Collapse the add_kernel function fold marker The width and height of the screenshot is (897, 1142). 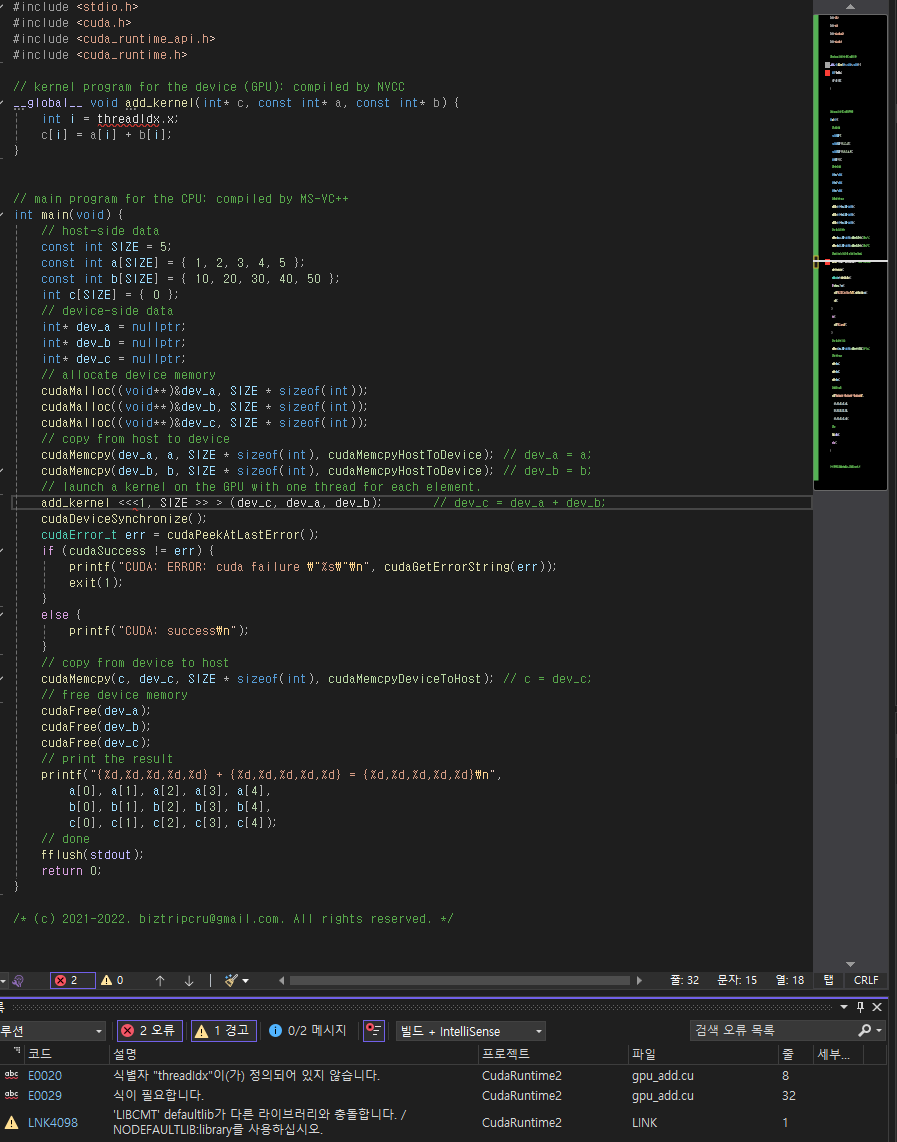click(2, 103)
